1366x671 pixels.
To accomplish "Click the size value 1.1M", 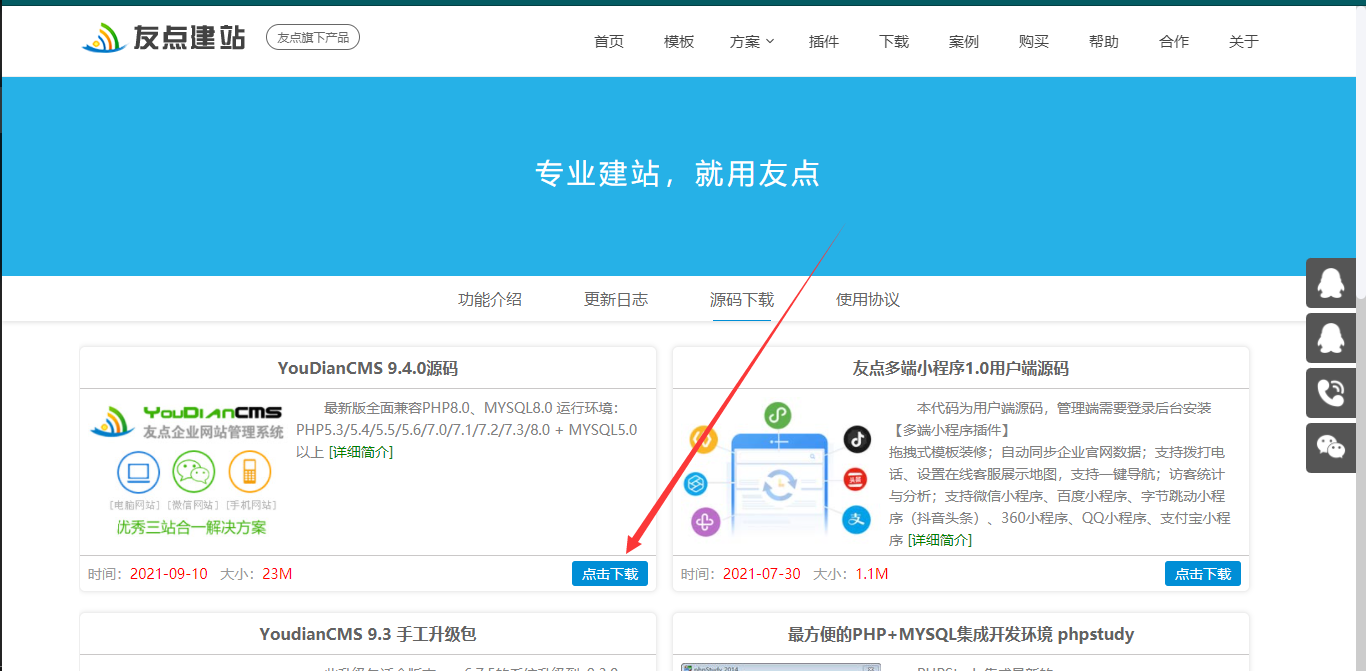I will coord(871,574).
